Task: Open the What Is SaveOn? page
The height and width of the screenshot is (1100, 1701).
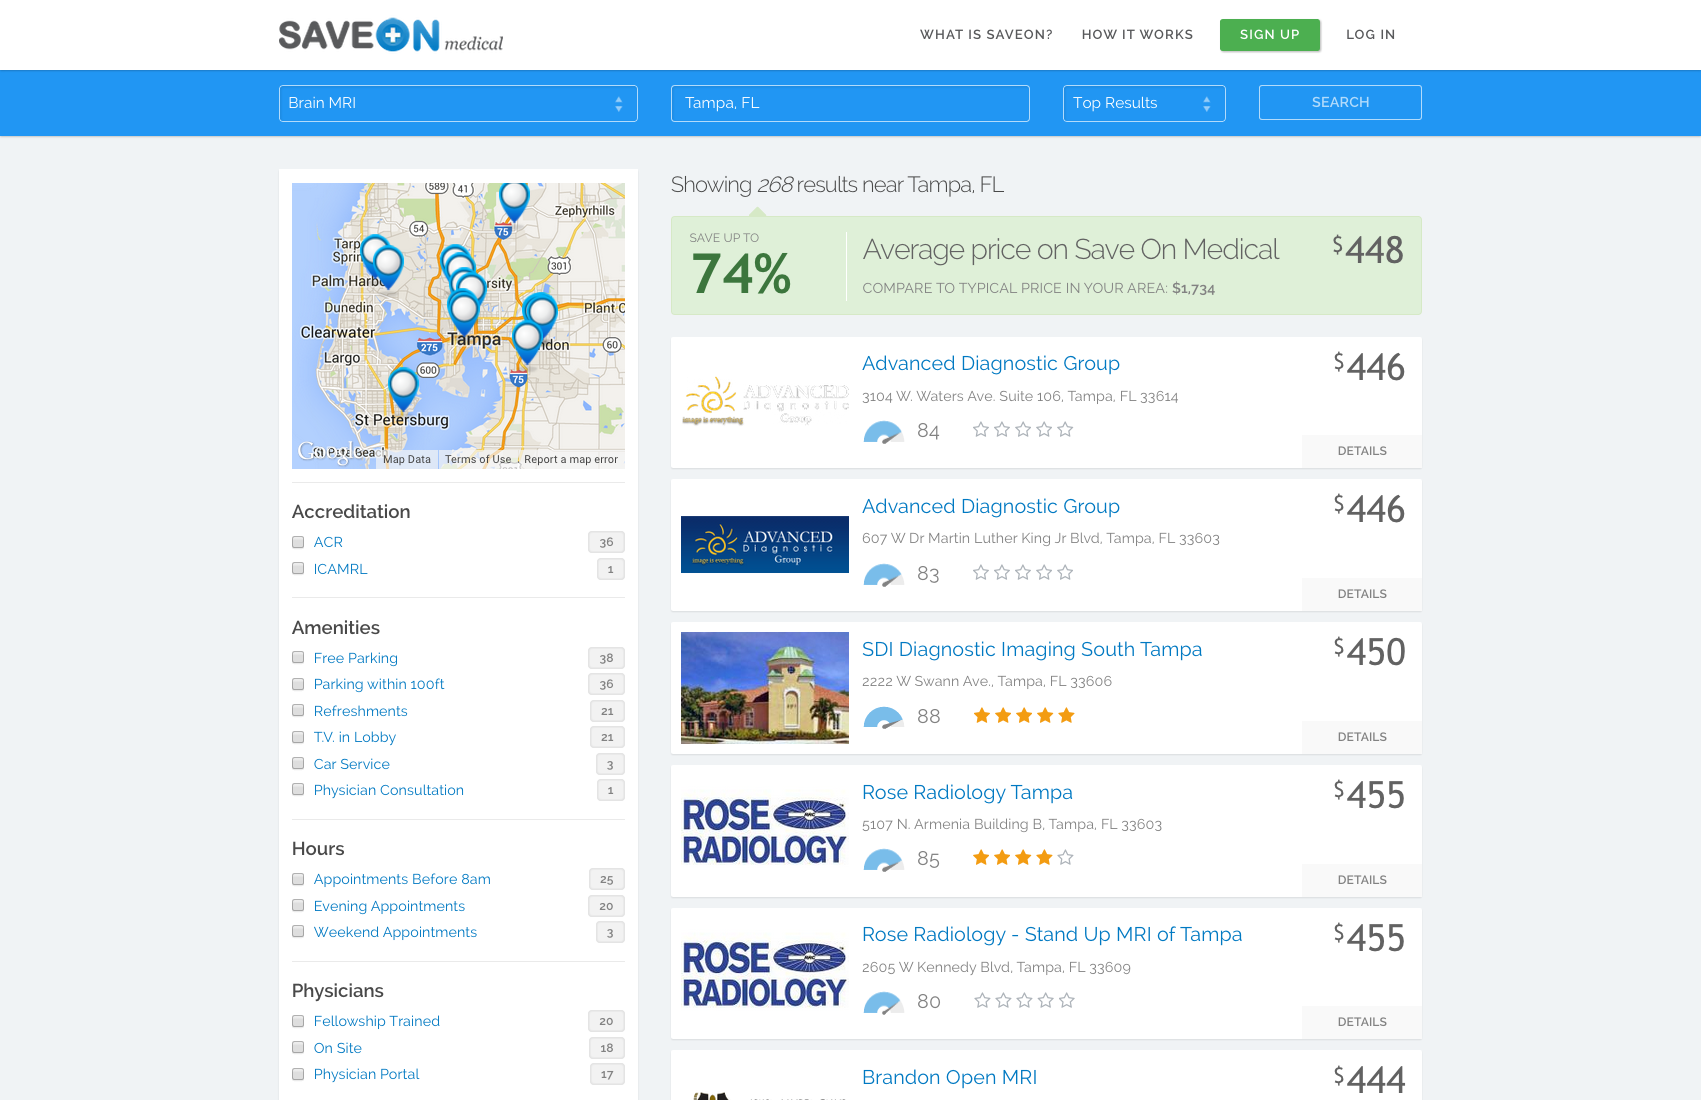Action: tap(986, 34)
